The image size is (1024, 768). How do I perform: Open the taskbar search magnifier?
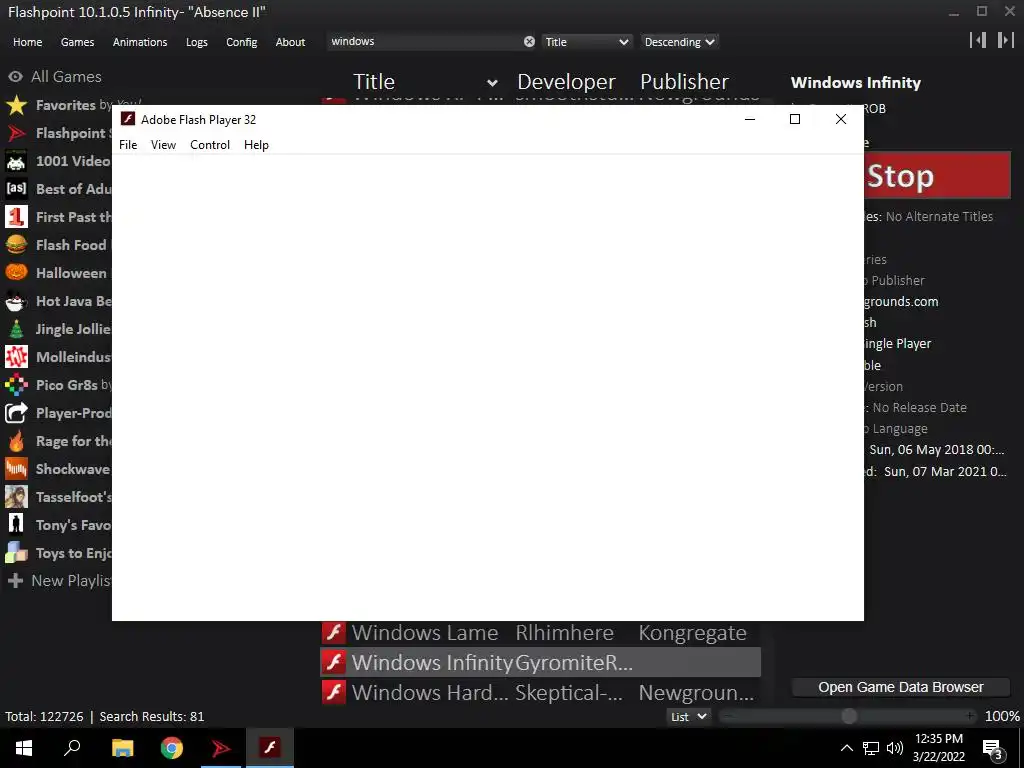[x=72, y=748]
